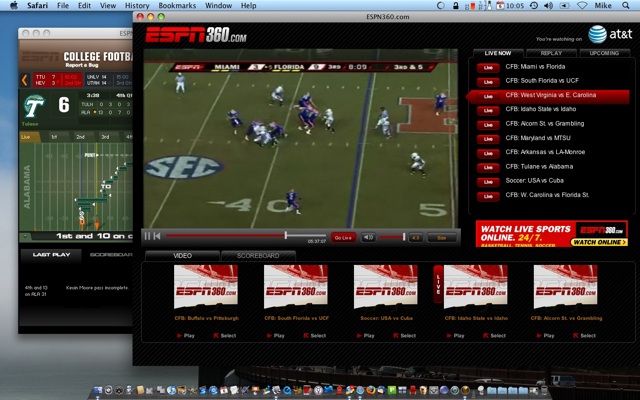Click Select under Soccer: USA vs Cuba
This screenshot has width=640, height=400.
point(406,335)
